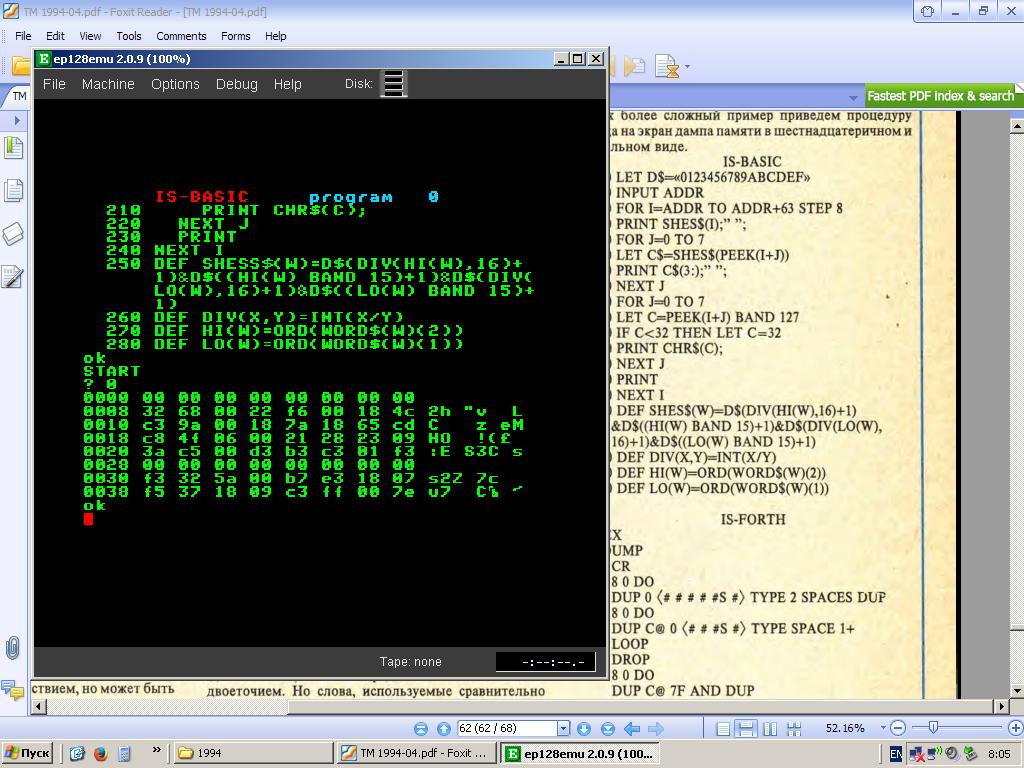Image resolution: width=1024 pixels, height=768 pixels.
Task: Go forward to next view arrow
Action: click(x=656, y=728)
